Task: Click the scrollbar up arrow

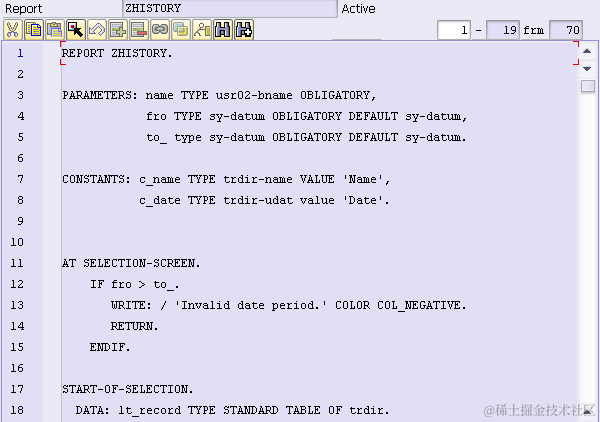Action: coord(587,51)
